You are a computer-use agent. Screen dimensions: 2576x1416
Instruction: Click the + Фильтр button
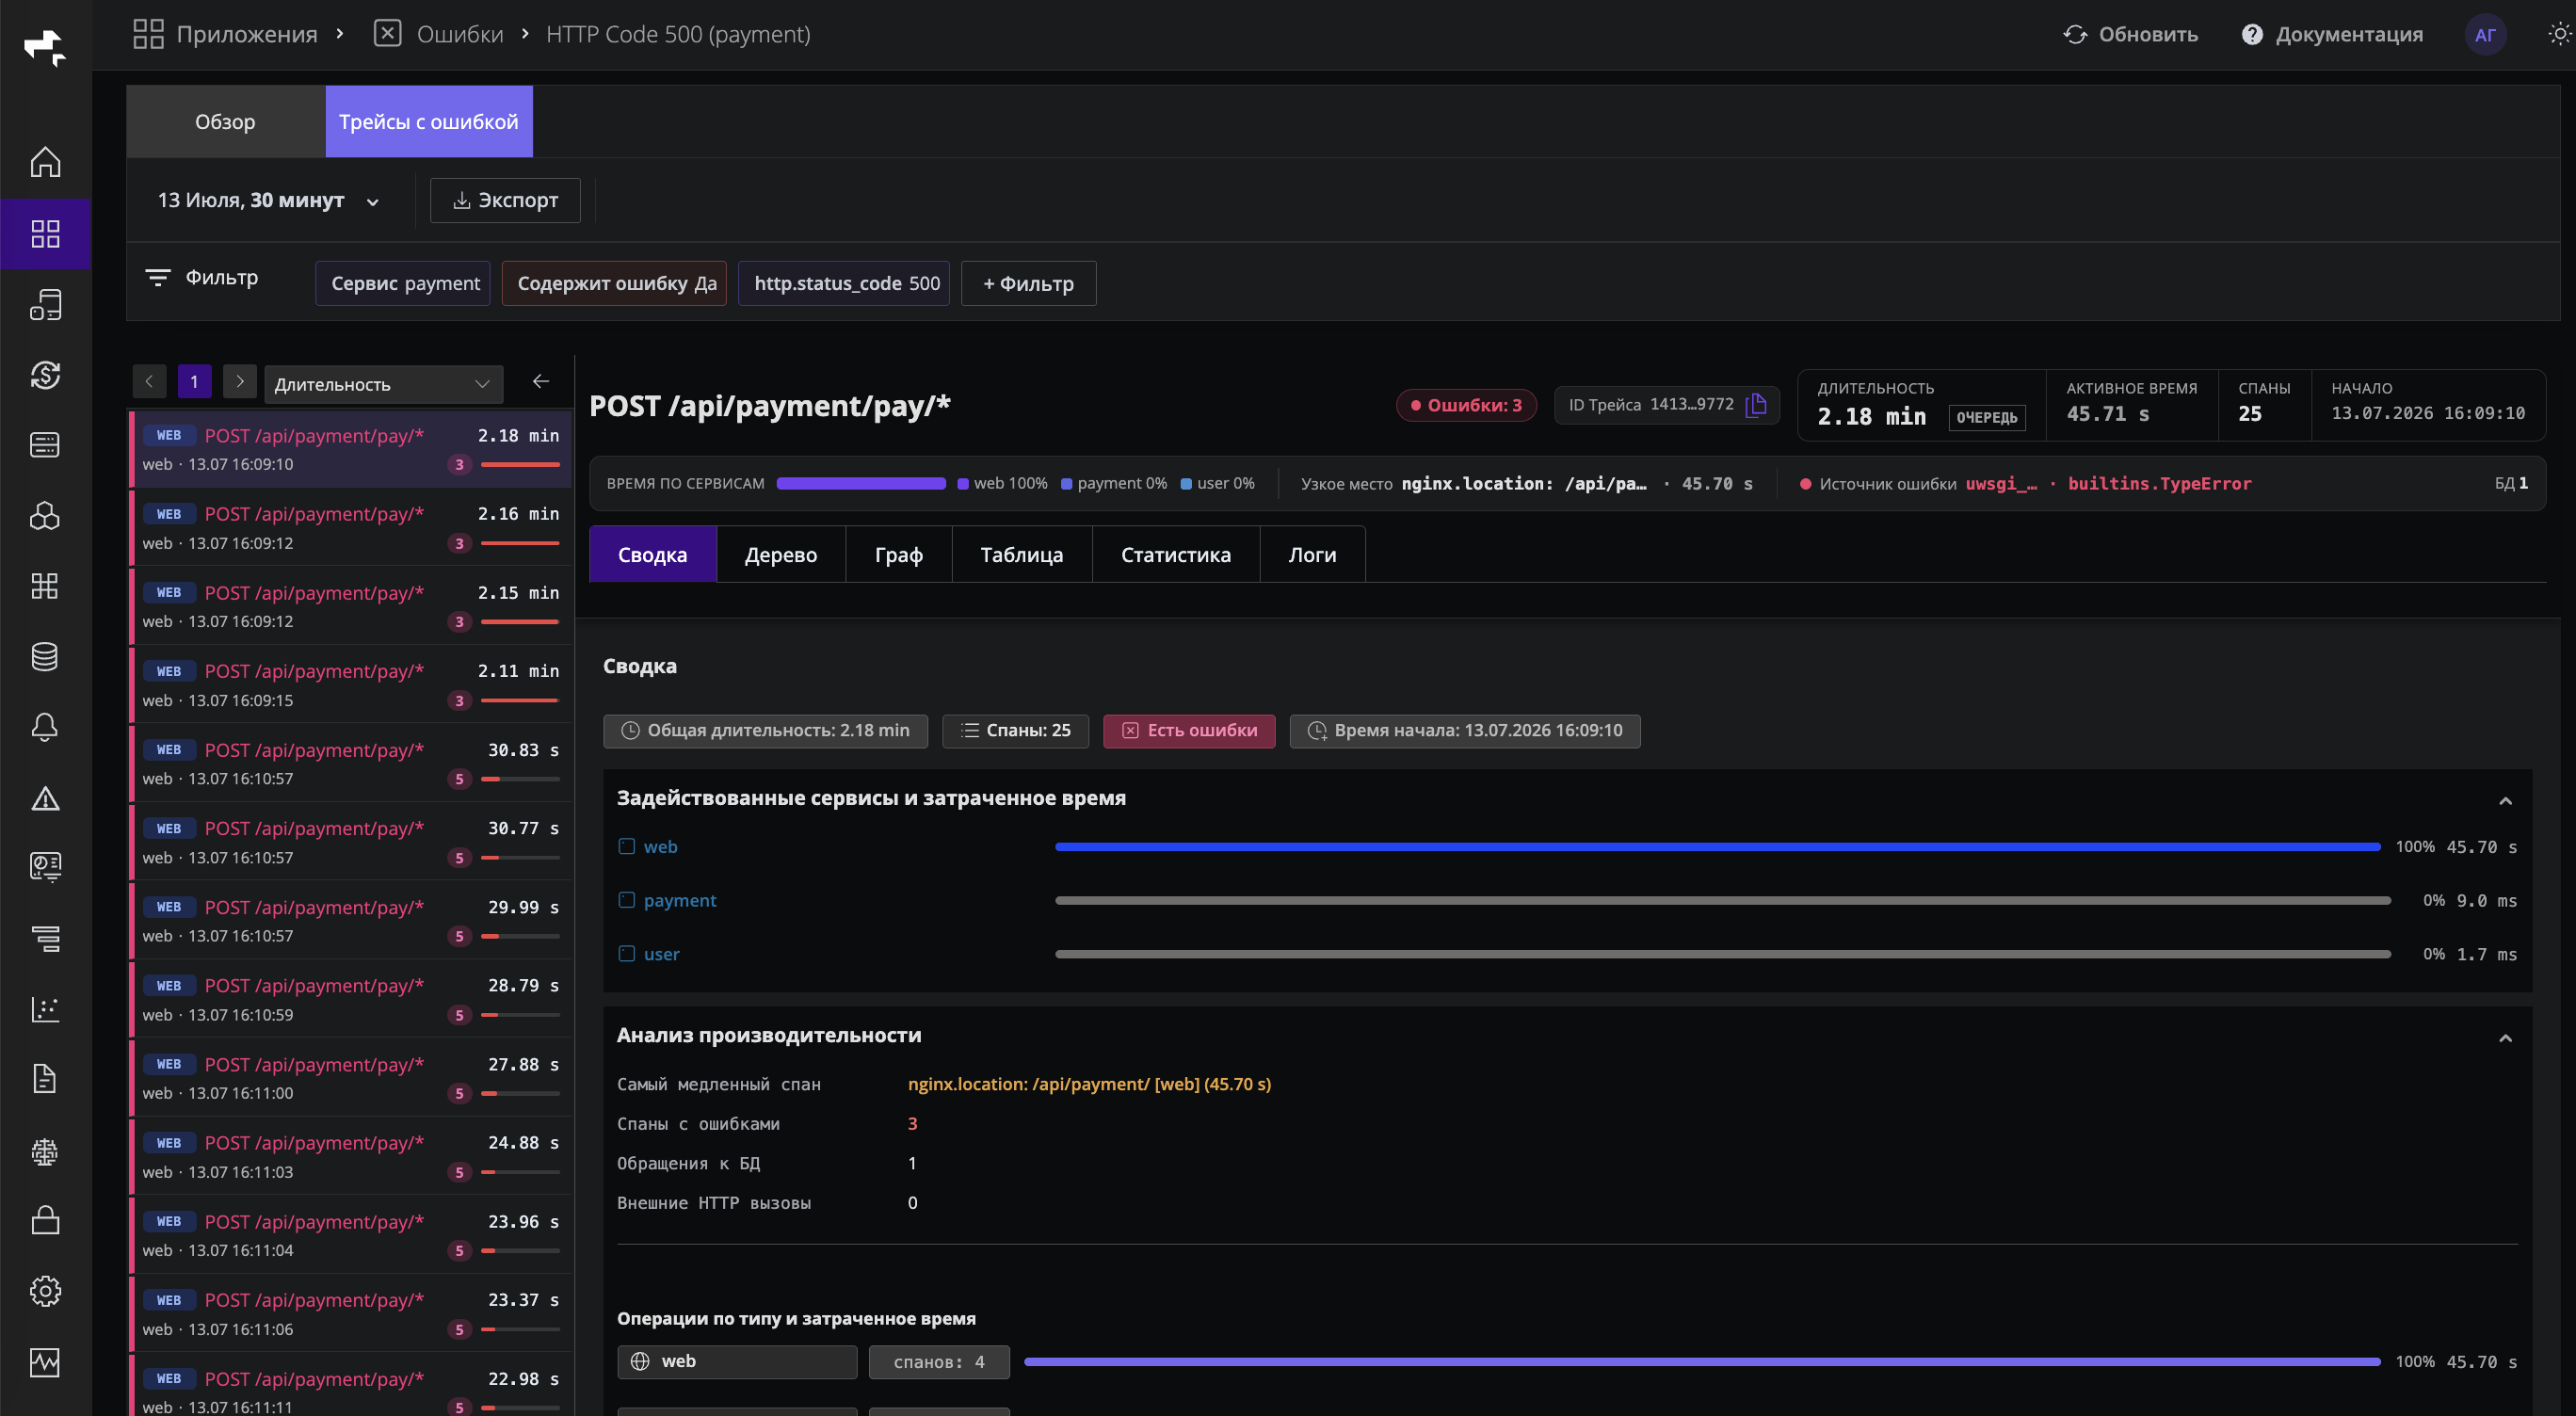coord(1028,283)
